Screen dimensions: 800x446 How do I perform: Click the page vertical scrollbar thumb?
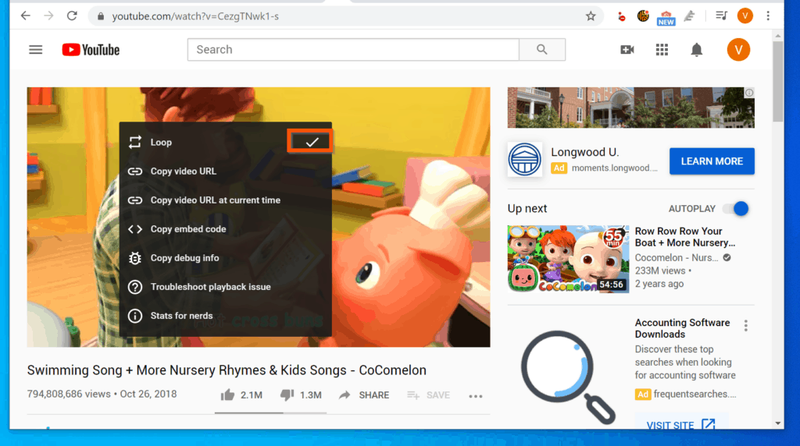(778, 82)
